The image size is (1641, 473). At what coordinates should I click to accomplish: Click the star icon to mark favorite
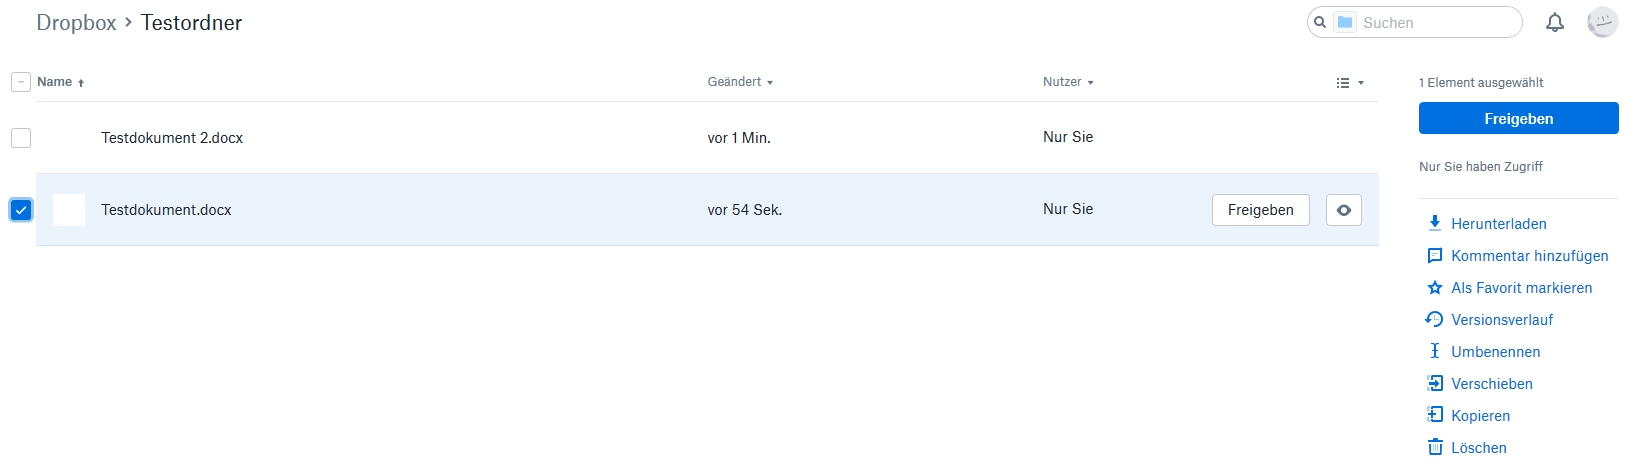click(x=1435, y=288)
